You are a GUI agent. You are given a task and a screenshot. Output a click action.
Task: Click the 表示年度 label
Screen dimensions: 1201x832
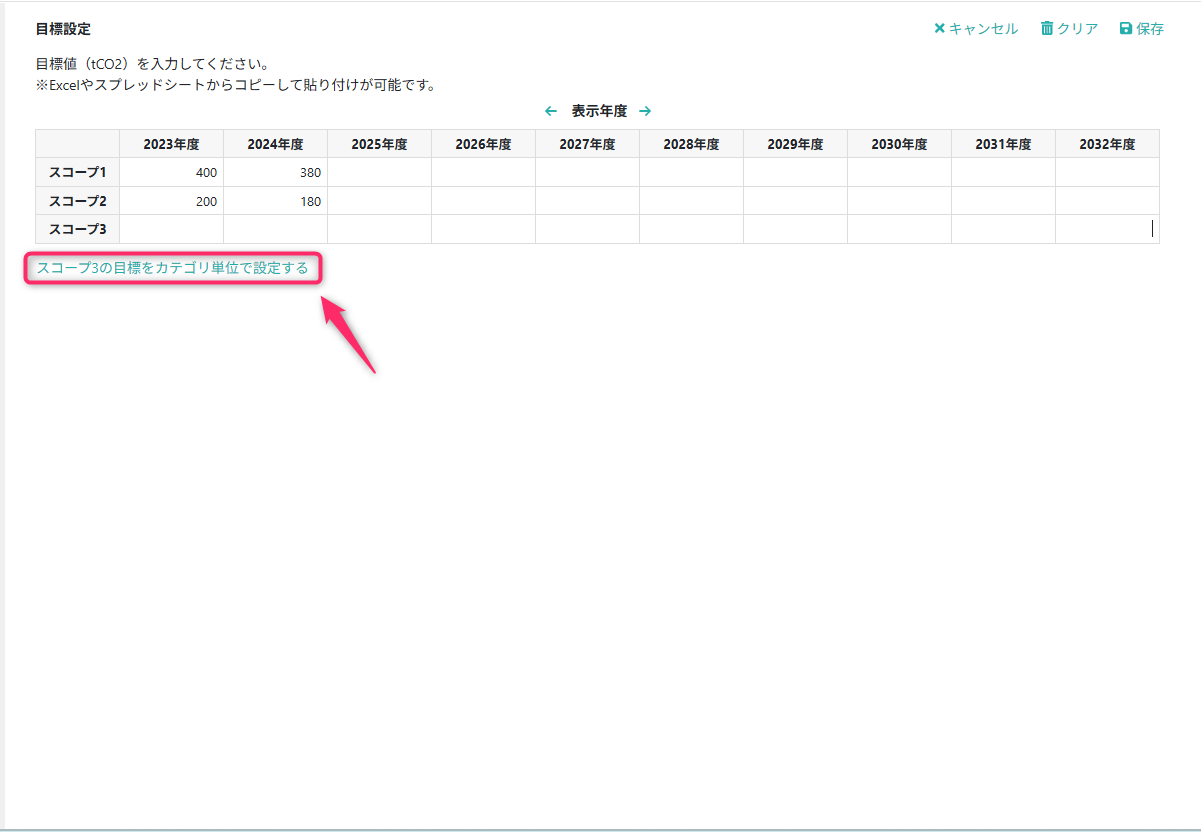pos(599,111)
